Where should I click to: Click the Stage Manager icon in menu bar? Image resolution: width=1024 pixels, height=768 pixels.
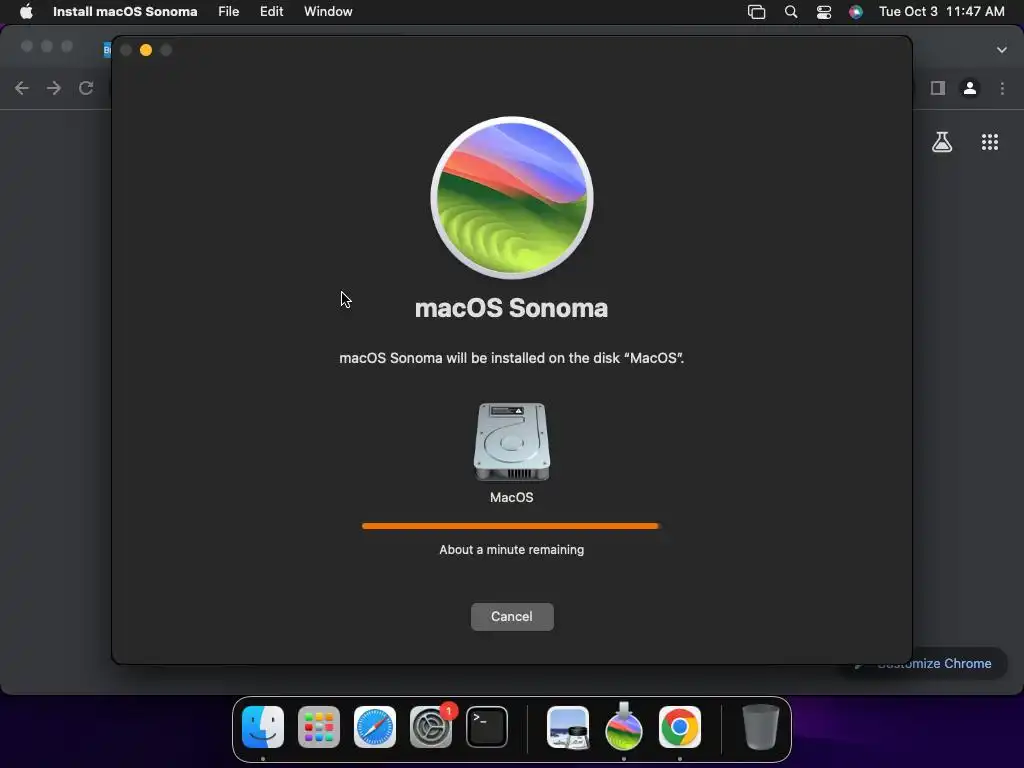point(756,12)
